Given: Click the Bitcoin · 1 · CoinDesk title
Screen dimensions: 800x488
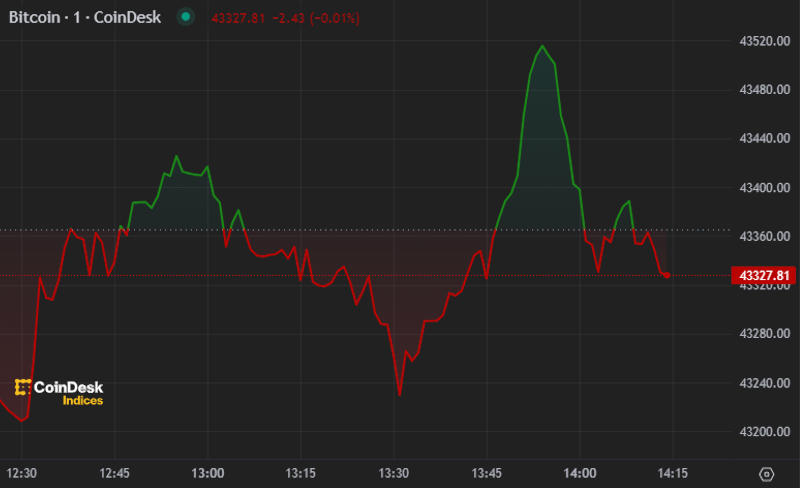Looking at the screenshot, I should pos(84,18).
